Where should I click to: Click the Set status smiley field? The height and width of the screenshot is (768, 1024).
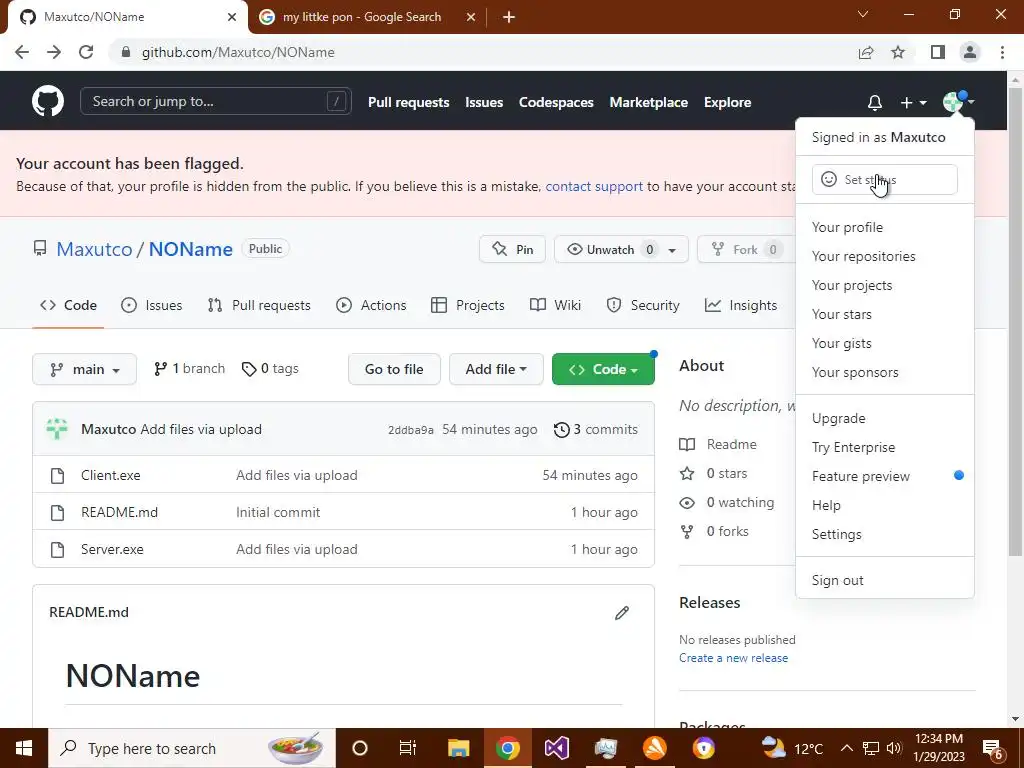pyautogui.click(x=884, y=179)
